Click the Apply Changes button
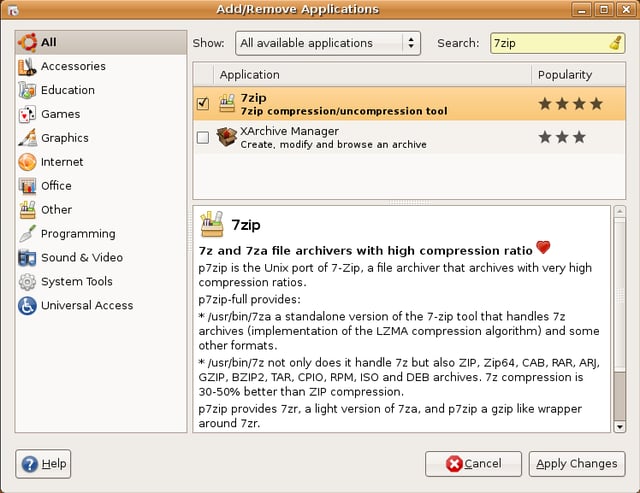640x493 pixels. point(577,464)
